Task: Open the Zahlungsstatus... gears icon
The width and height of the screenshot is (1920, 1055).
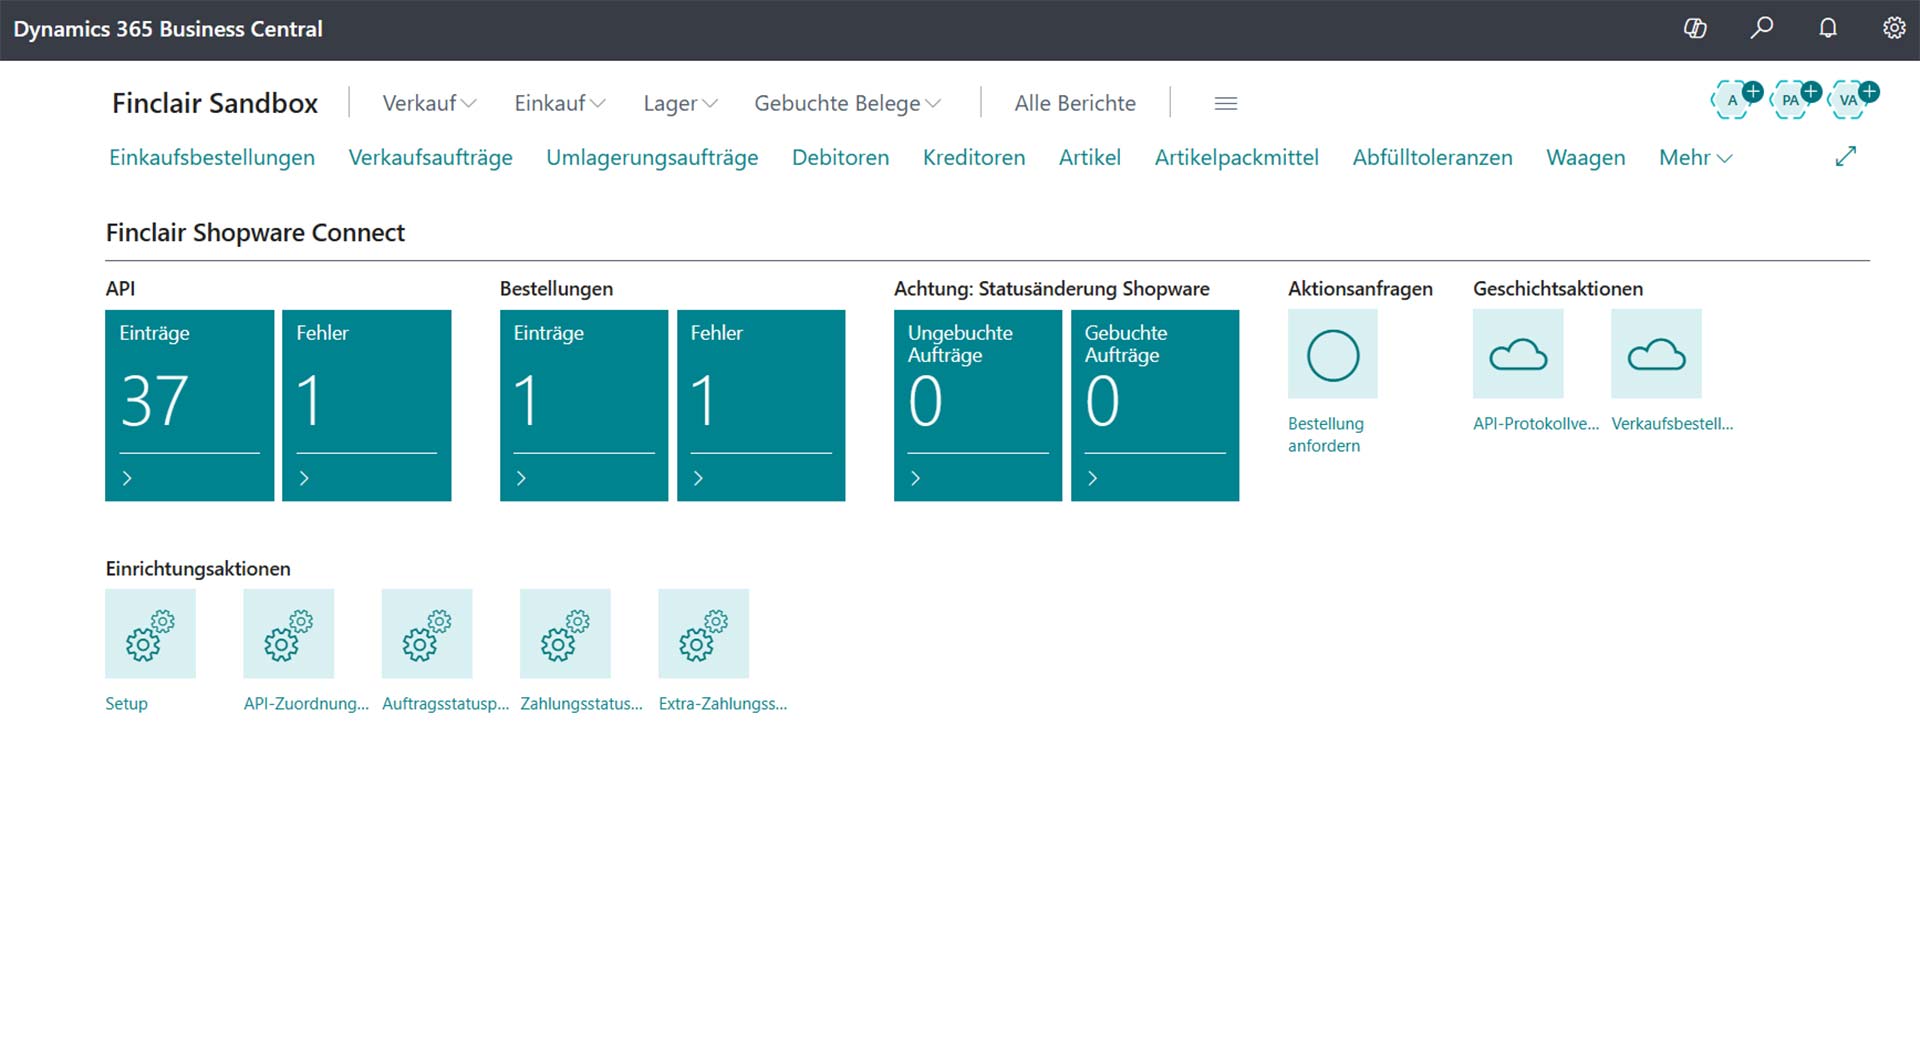Action: (565, 634)
